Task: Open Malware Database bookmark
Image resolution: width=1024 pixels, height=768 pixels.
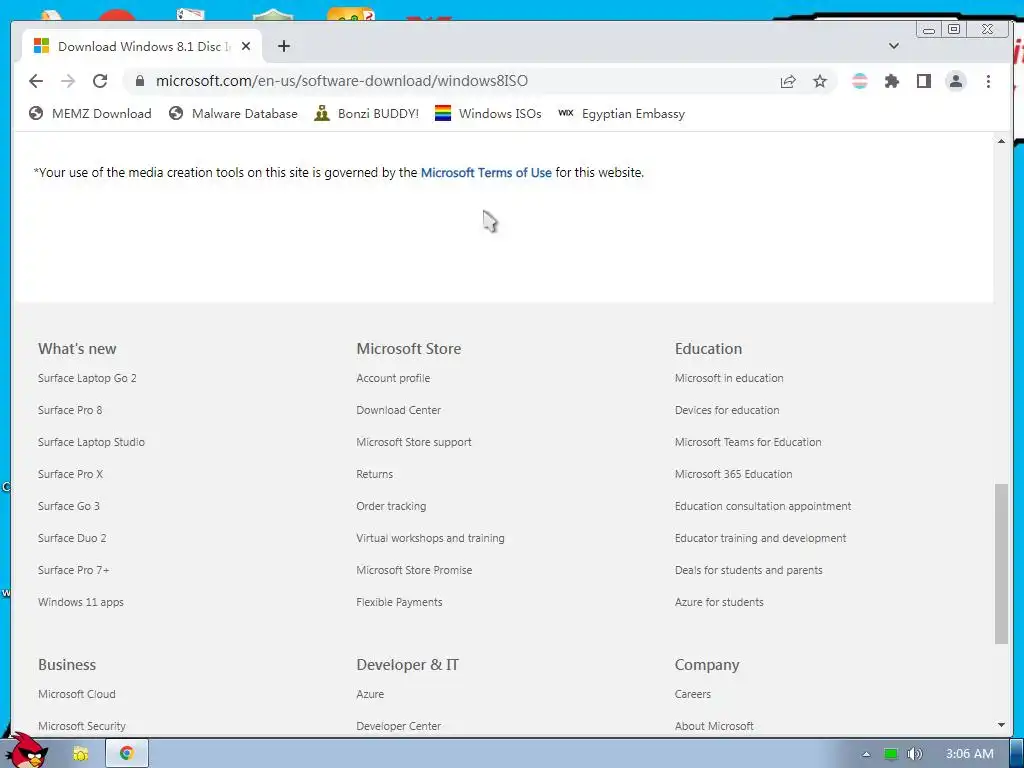Action: [x=233, y=114]
